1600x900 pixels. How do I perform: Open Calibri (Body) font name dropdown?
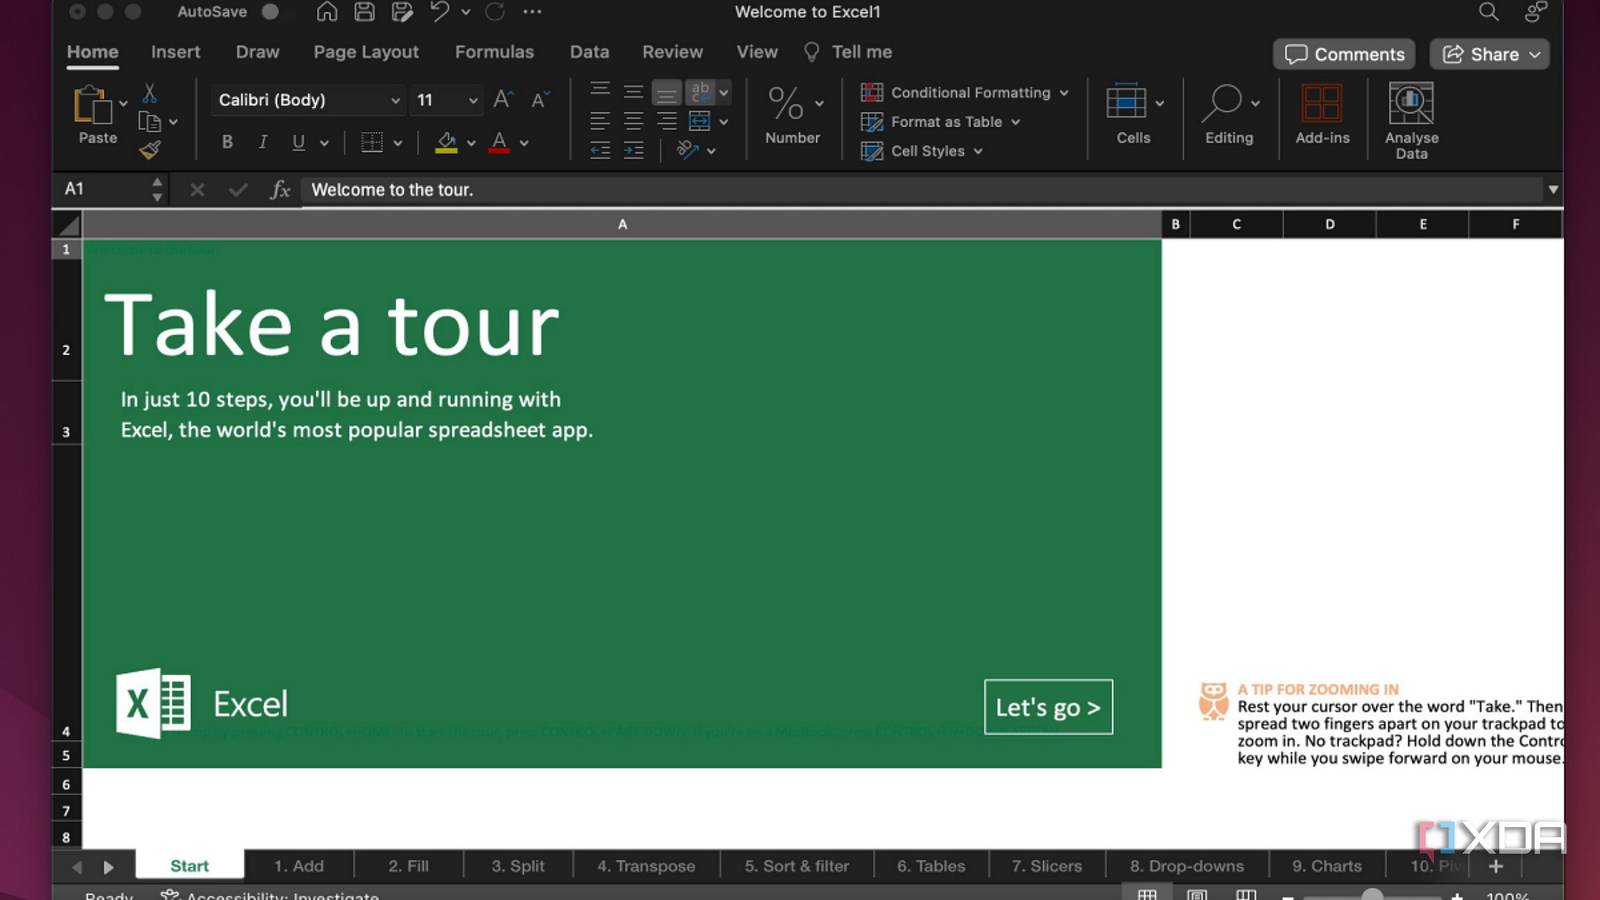pyautogui.click(x=396, y=100)
